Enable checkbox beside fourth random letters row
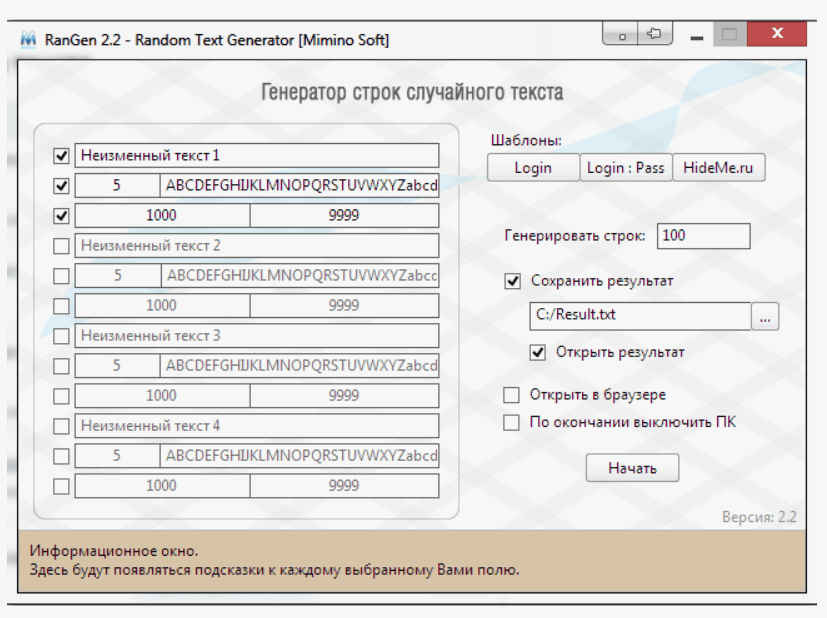 pyautogui.click(x=61, y=456)
